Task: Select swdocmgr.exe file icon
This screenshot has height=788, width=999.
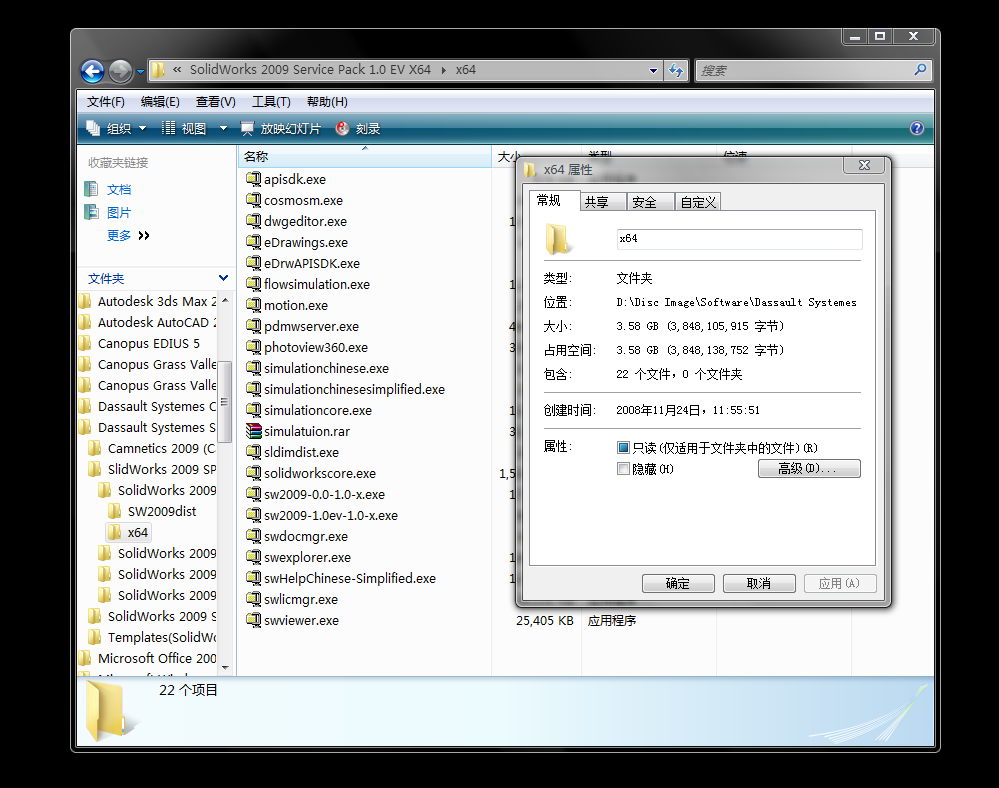Action: (x=254, y=536)
